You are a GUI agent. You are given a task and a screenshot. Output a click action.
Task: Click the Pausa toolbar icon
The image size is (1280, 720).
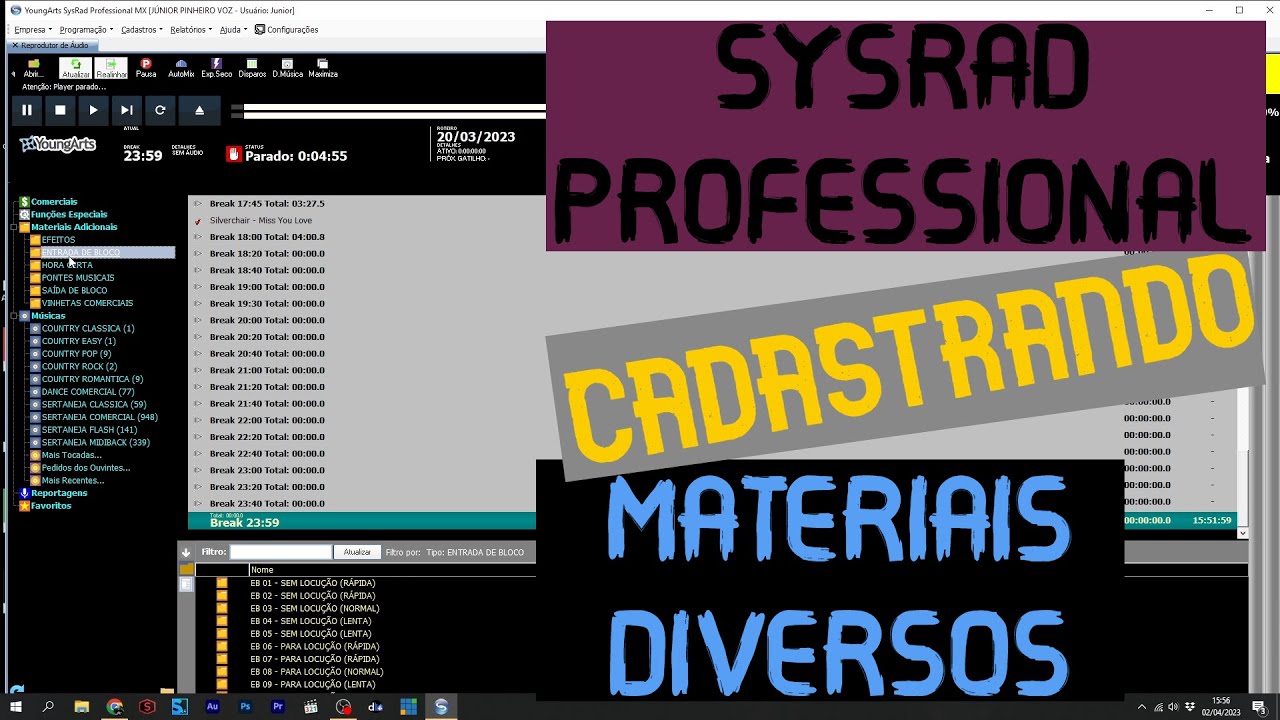[146, 68]
